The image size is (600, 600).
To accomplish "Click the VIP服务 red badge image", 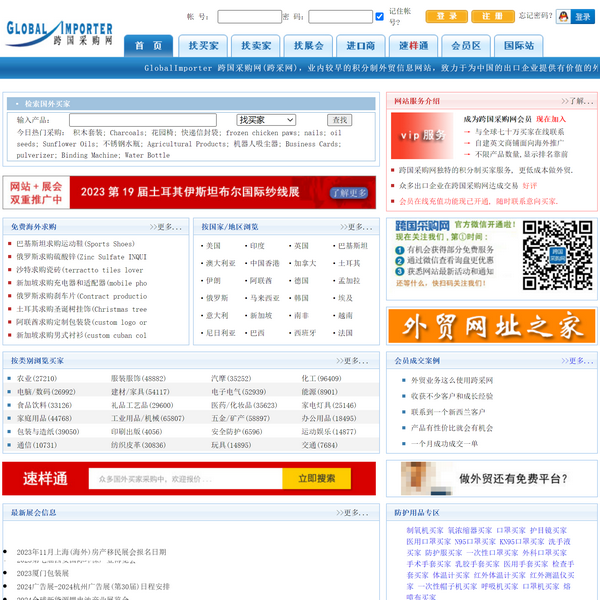I will (422, 135).
